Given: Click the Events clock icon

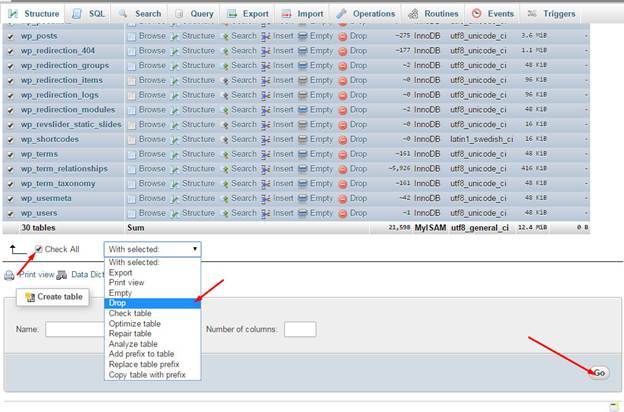Looking at the screenshot, I should click(x=476, y=14).
